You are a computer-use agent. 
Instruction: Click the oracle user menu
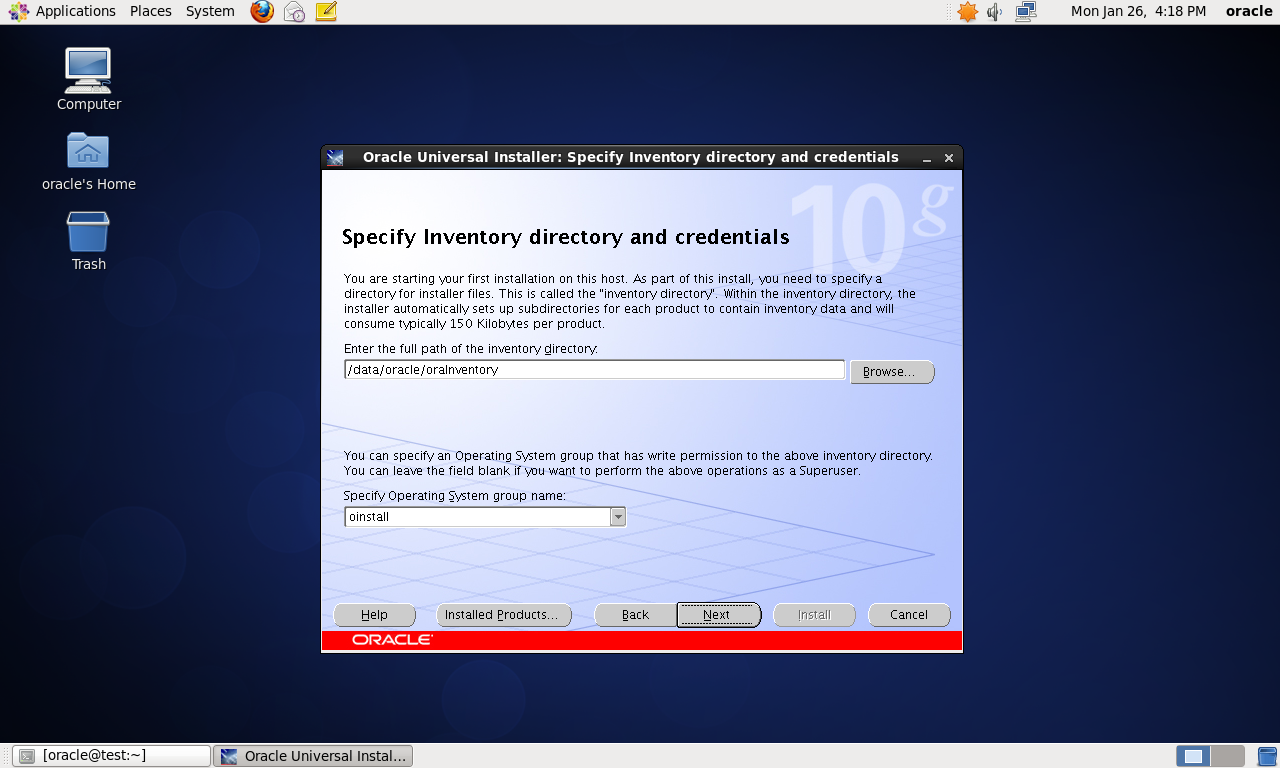1249,11
